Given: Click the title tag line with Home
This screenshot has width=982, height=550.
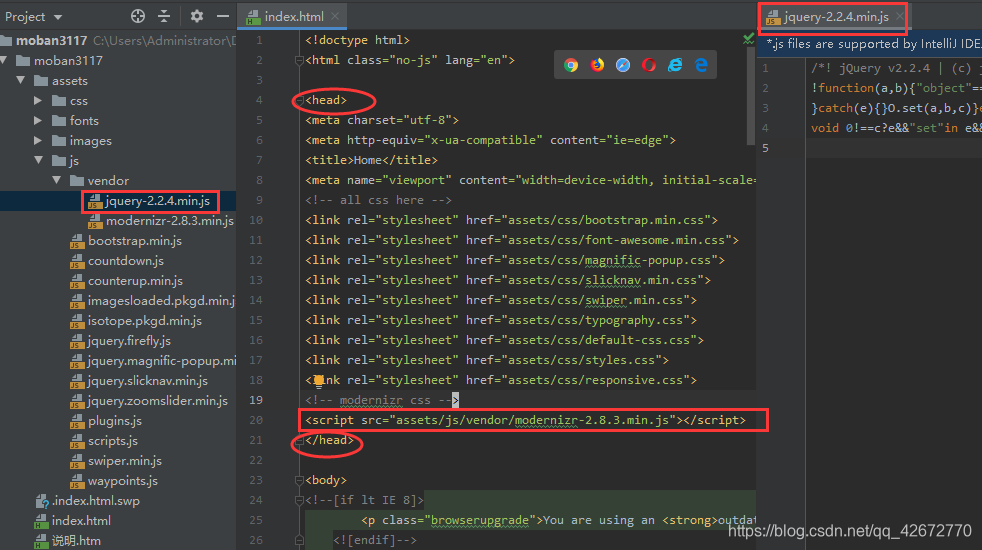Looking at the screenshot, I should (x=371, y=160).
